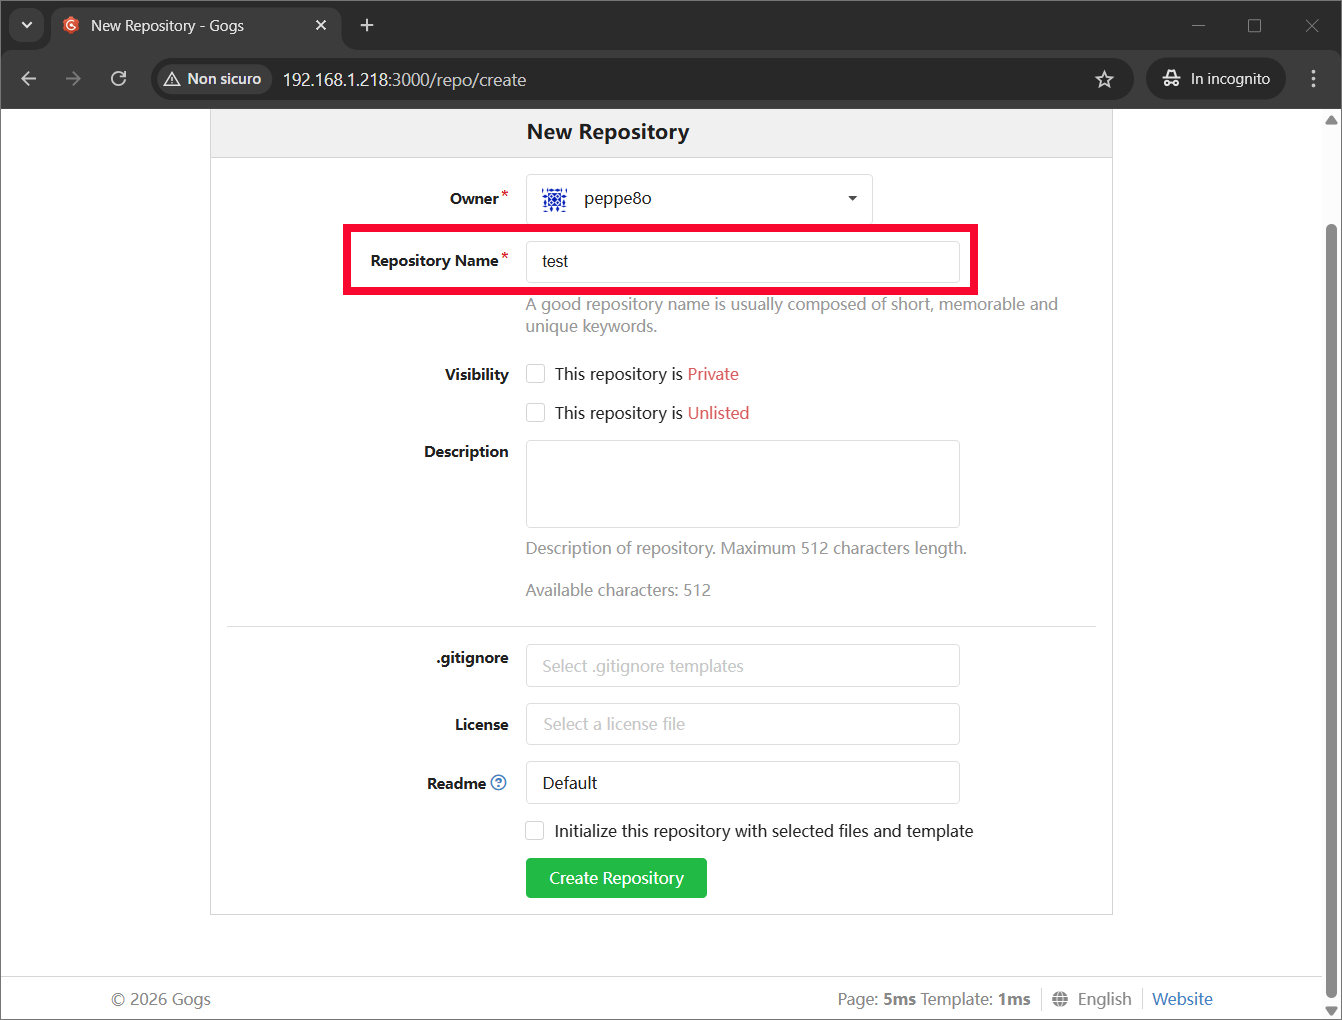Click the incognito mode icon
The height and width of the screenshot is (1020, 1342).
tap(1171, 78)
